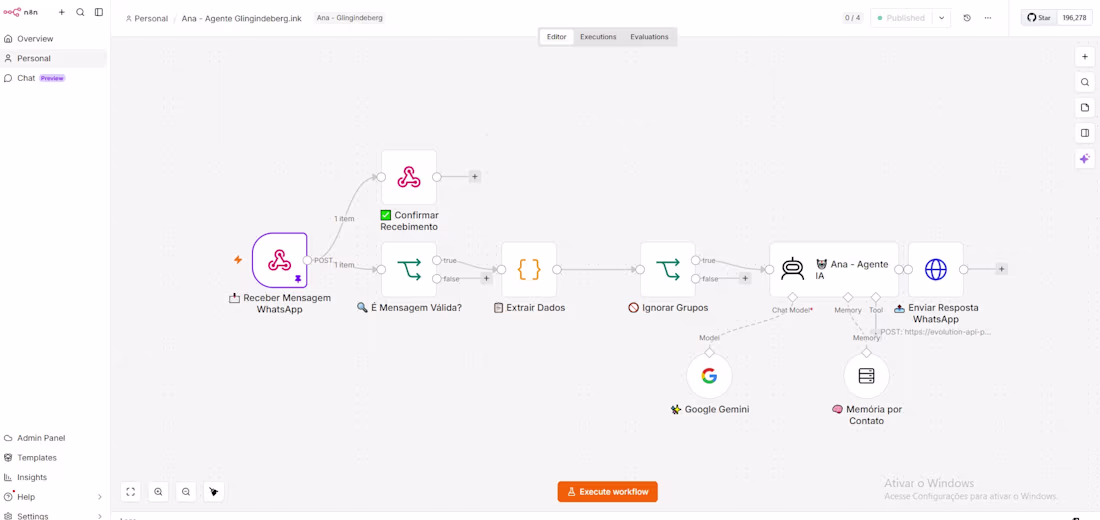Switch to the Evaluations tab

click(649, 36)
